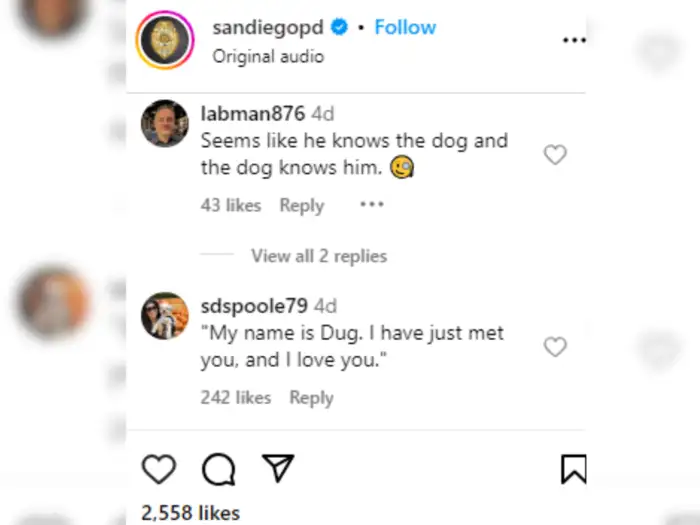700x525 pixels.
Task: View 242 likes on sdspoole79's comment
Action: [236, 397]
